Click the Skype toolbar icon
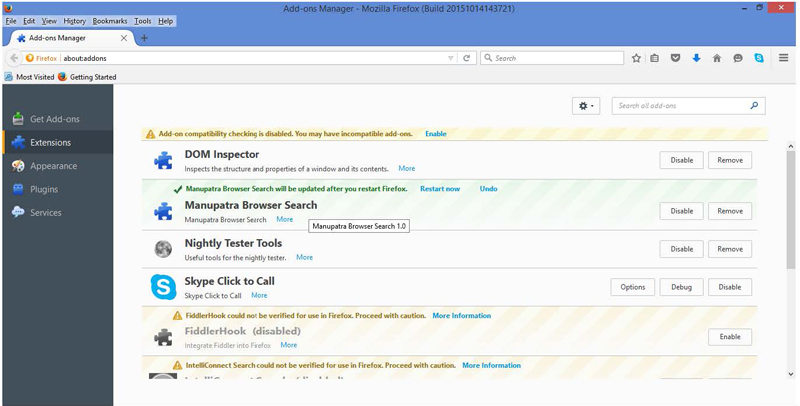Image resolution: width=800 pixels, height=406 pixels. coord(759,58)
